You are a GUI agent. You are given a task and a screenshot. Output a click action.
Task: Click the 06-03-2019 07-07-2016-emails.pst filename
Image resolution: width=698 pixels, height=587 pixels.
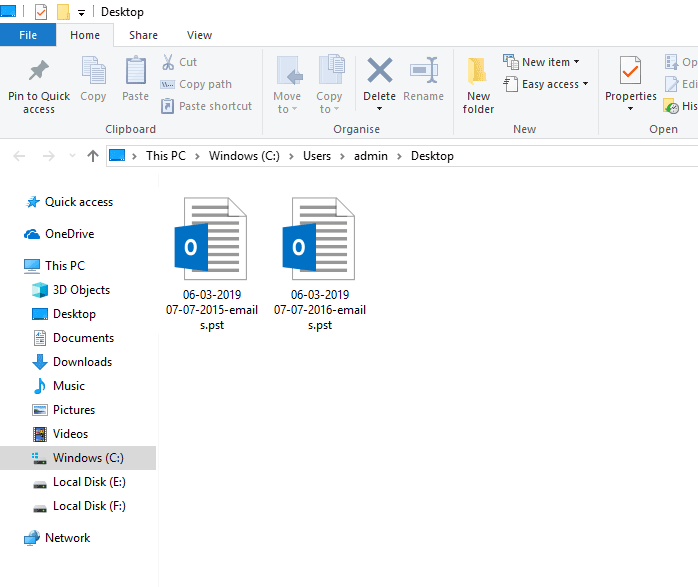coord(320,310)
